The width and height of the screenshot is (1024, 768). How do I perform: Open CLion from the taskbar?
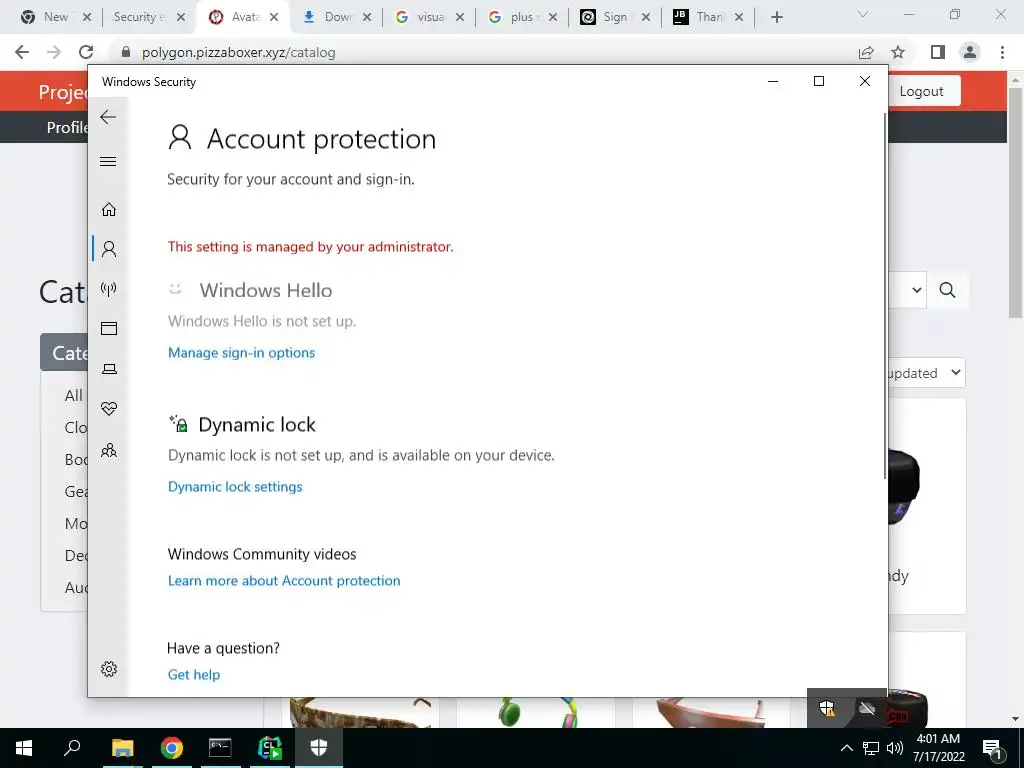pyautogui.click(x=270, y=748)
